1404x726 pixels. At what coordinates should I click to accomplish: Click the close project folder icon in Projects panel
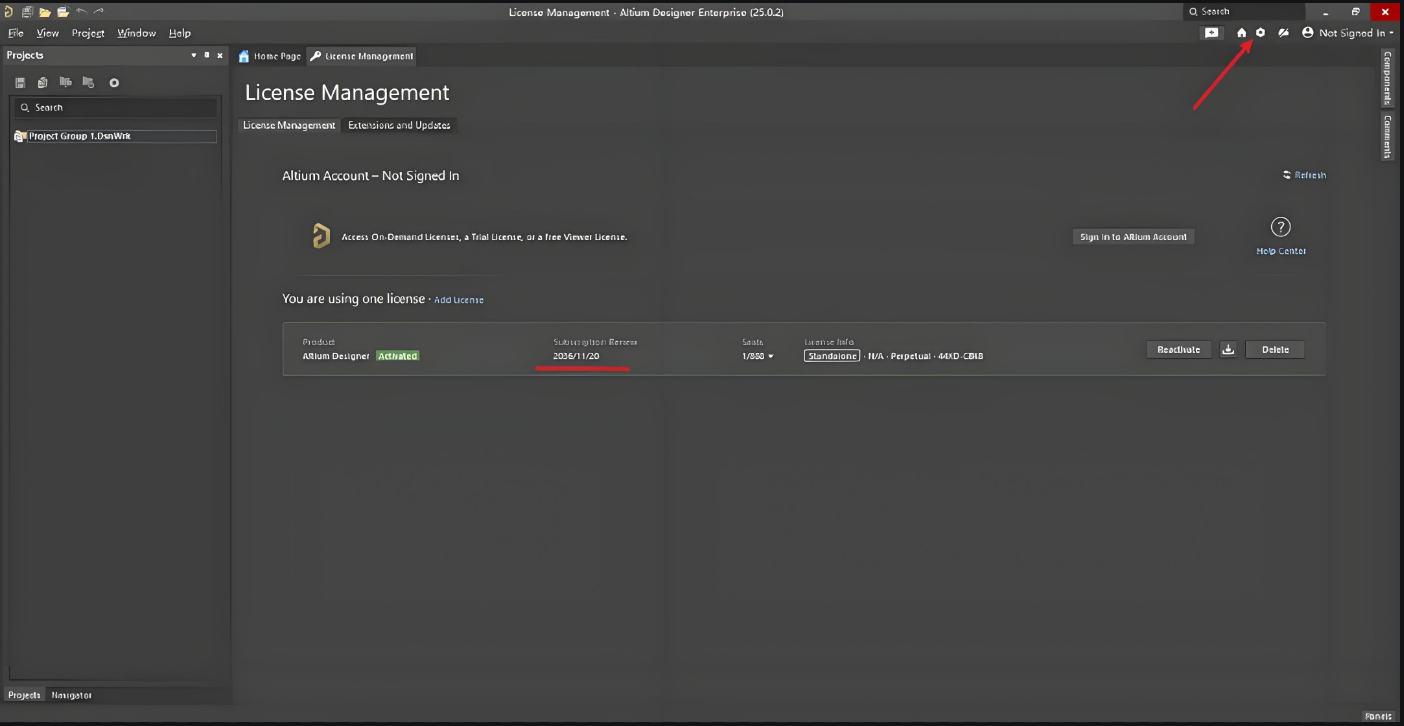pyautogui.click(x=88, y=82)
